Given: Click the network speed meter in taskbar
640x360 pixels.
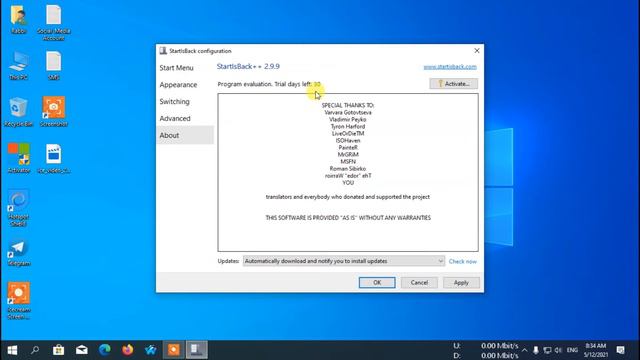Looking at the screenshot, I should click(486, 351).
